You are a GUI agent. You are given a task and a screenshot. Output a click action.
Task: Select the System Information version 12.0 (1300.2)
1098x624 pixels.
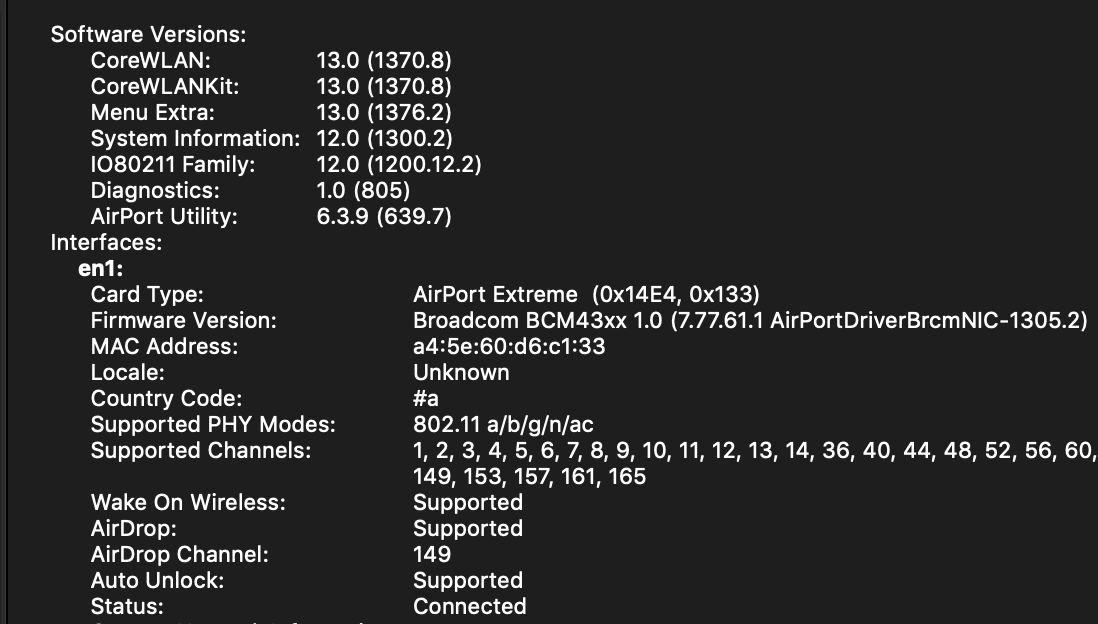(384, 138)
